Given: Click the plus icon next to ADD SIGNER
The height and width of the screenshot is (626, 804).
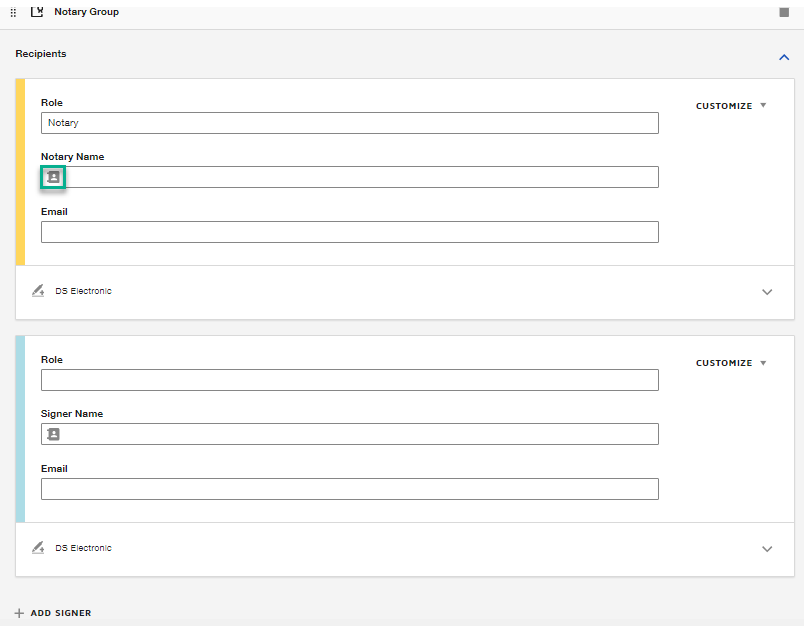Looking at the screenshot, I should 20,613.
